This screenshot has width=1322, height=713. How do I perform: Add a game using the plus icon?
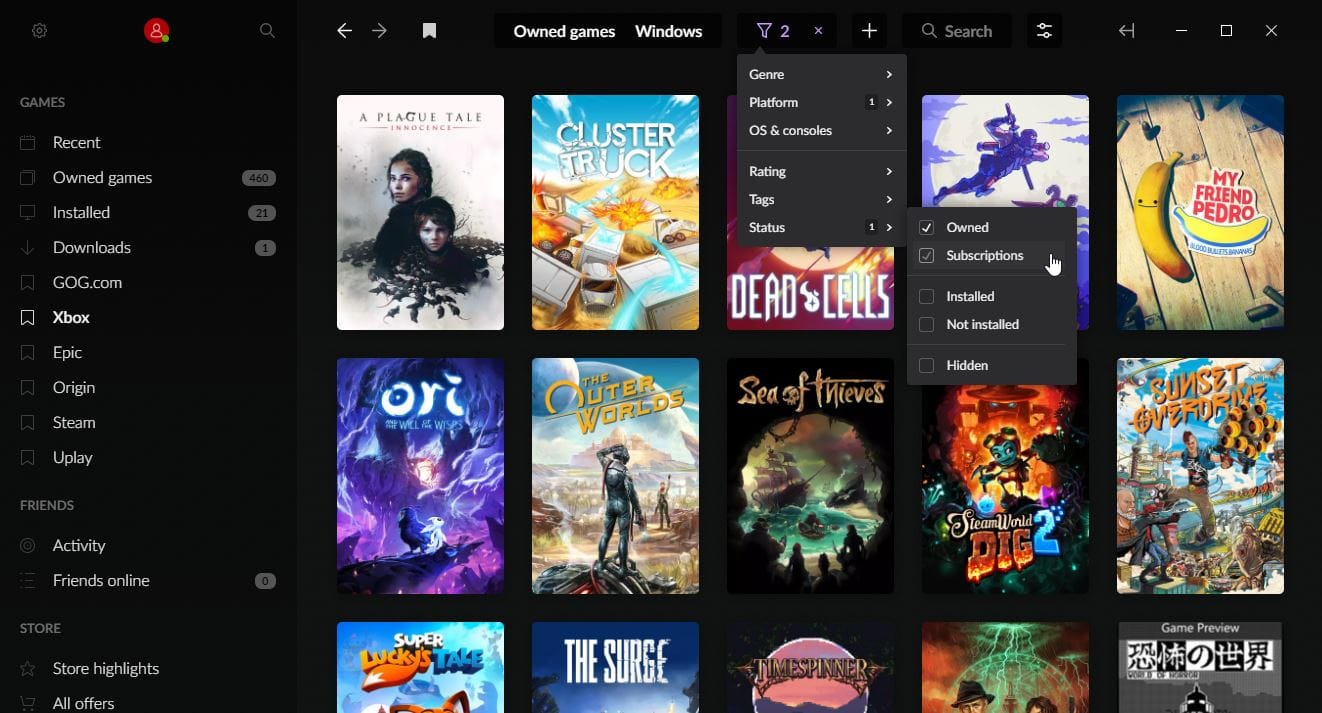click(x=869, y=30)
